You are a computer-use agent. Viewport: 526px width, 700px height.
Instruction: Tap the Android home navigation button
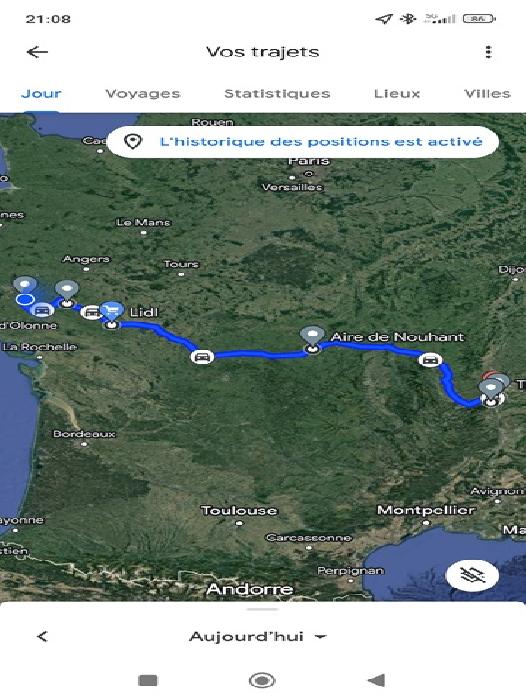[x=262, y=680]
